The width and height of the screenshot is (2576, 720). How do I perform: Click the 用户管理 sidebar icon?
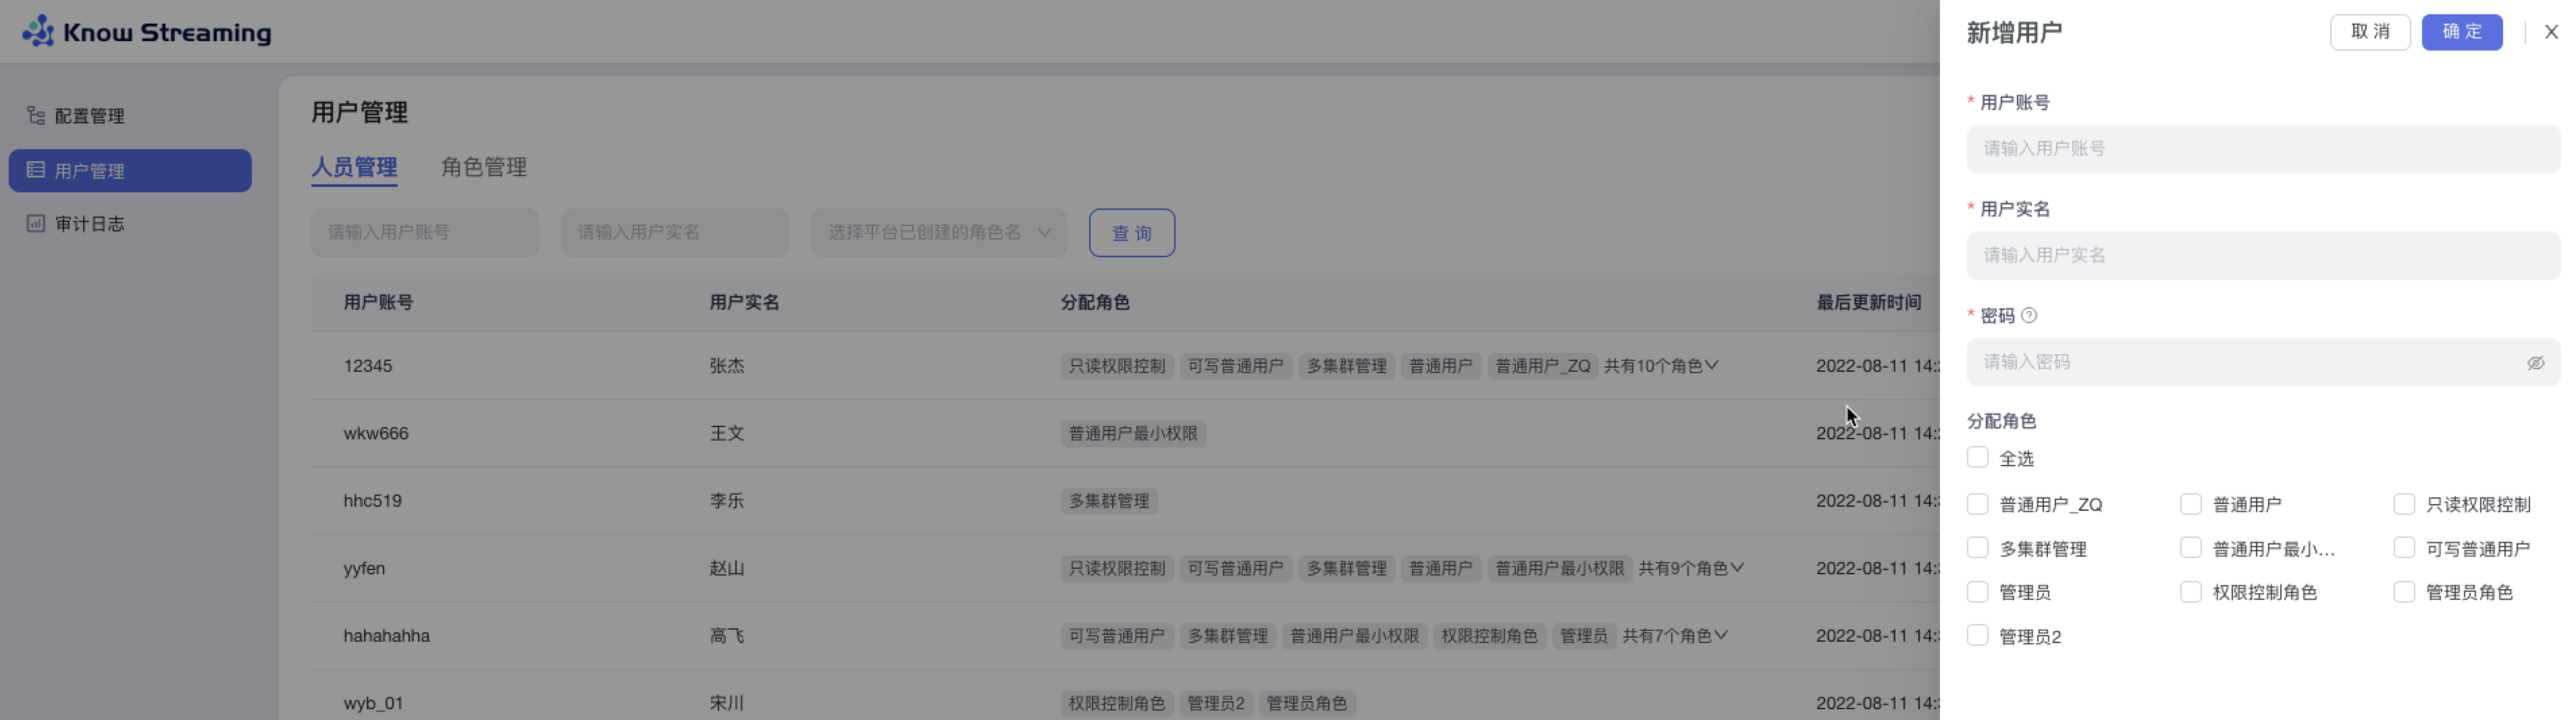point(36,170)
